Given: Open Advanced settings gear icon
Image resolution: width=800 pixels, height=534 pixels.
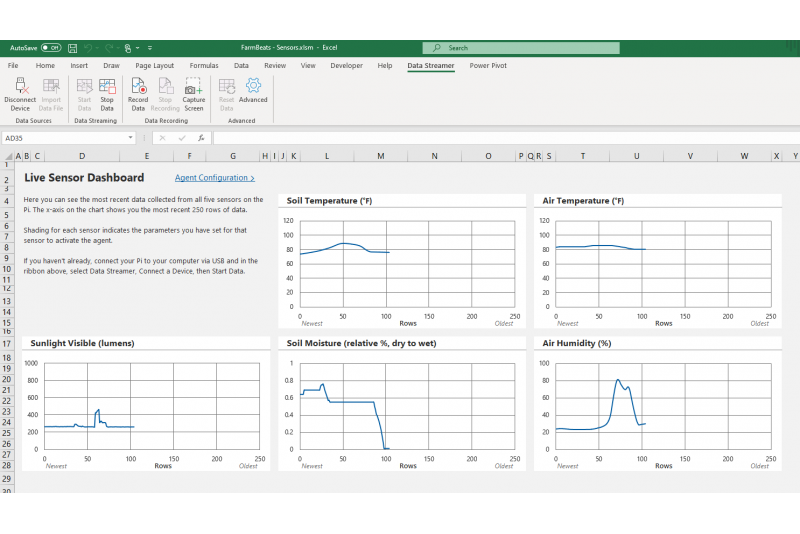Looking at the screenshot, I should point(253,87).
